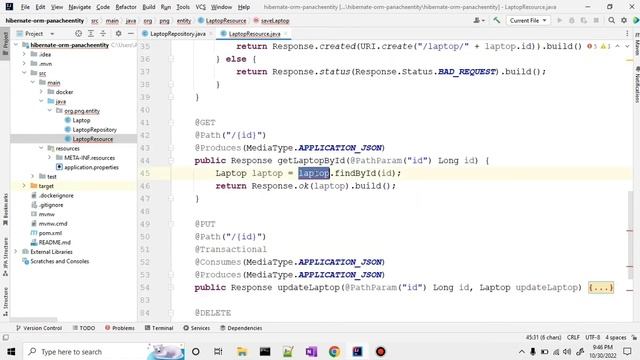This screenshot has width=640, height=360.
Task: Expand the target folder
Action: click(x=24, y=186)
